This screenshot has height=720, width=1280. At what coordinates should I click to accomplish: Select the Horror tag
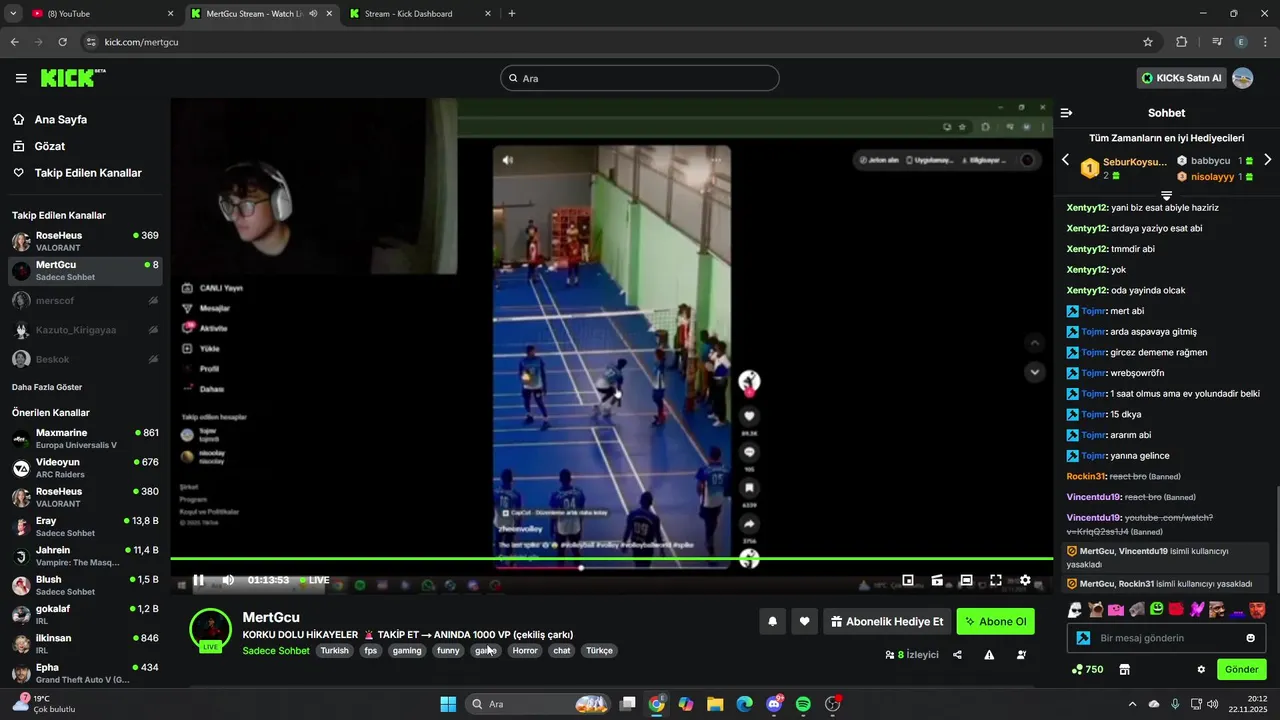click(525, 650)
